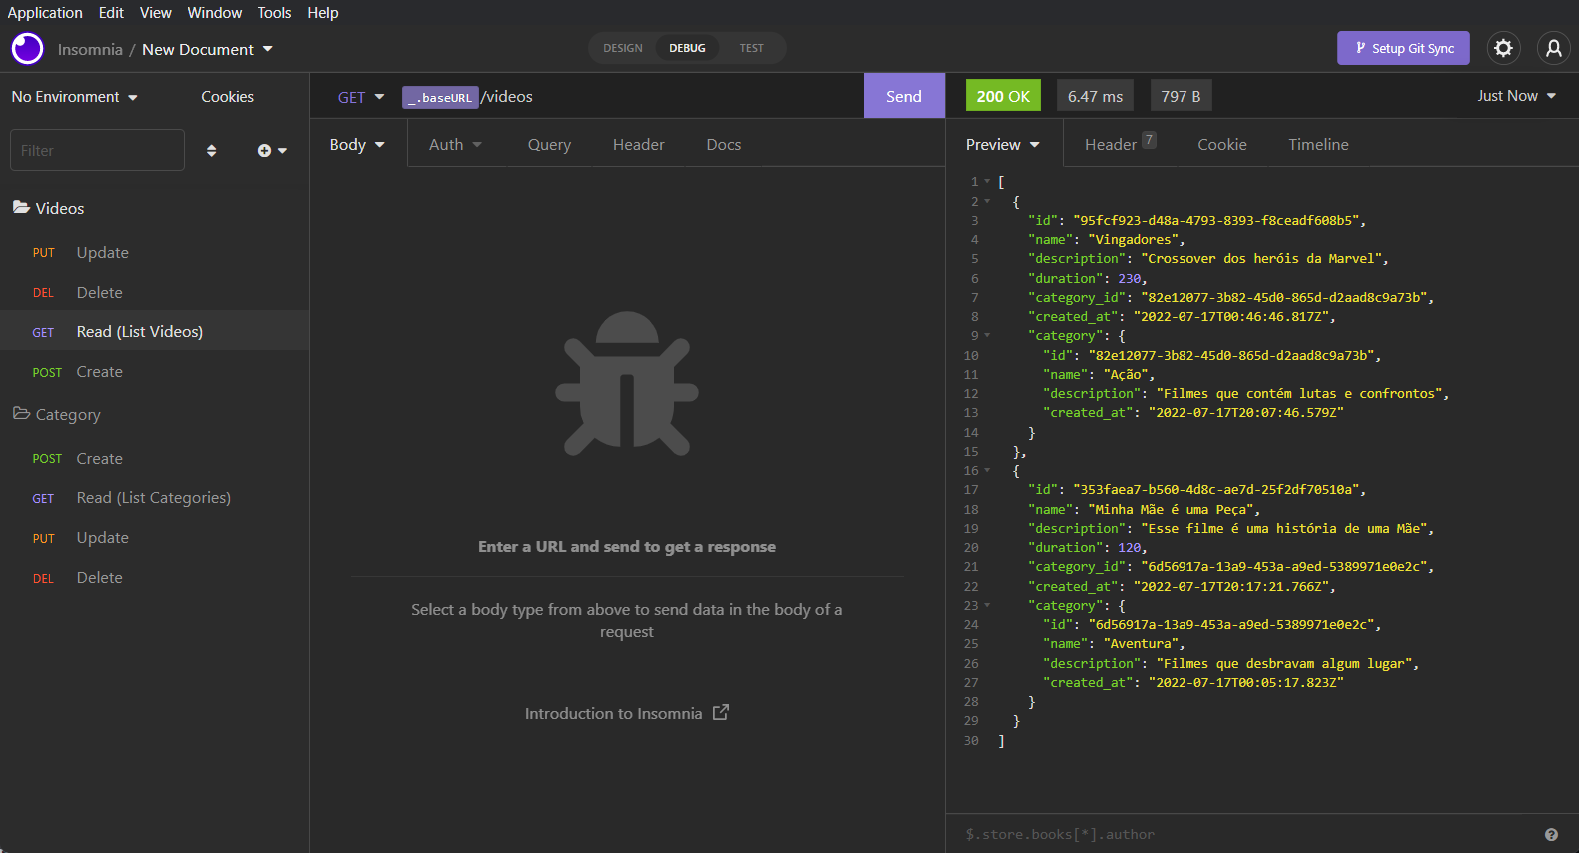Switch to the TEST mode
Viewport: 1579px width, 853px height.
751,48
